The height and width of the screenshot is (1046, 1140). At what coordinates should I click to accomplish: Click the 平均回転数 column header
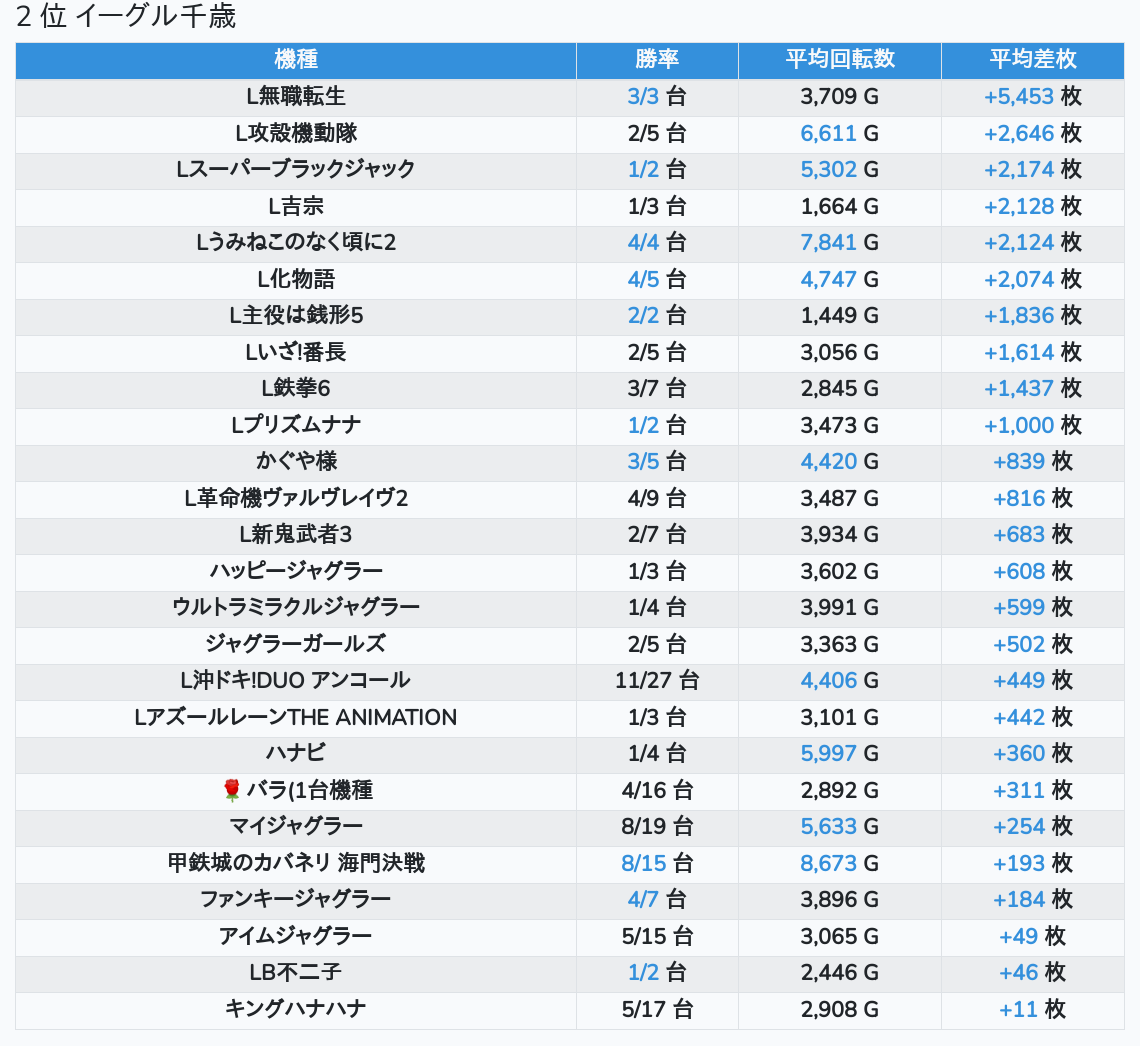pos(839,60)
